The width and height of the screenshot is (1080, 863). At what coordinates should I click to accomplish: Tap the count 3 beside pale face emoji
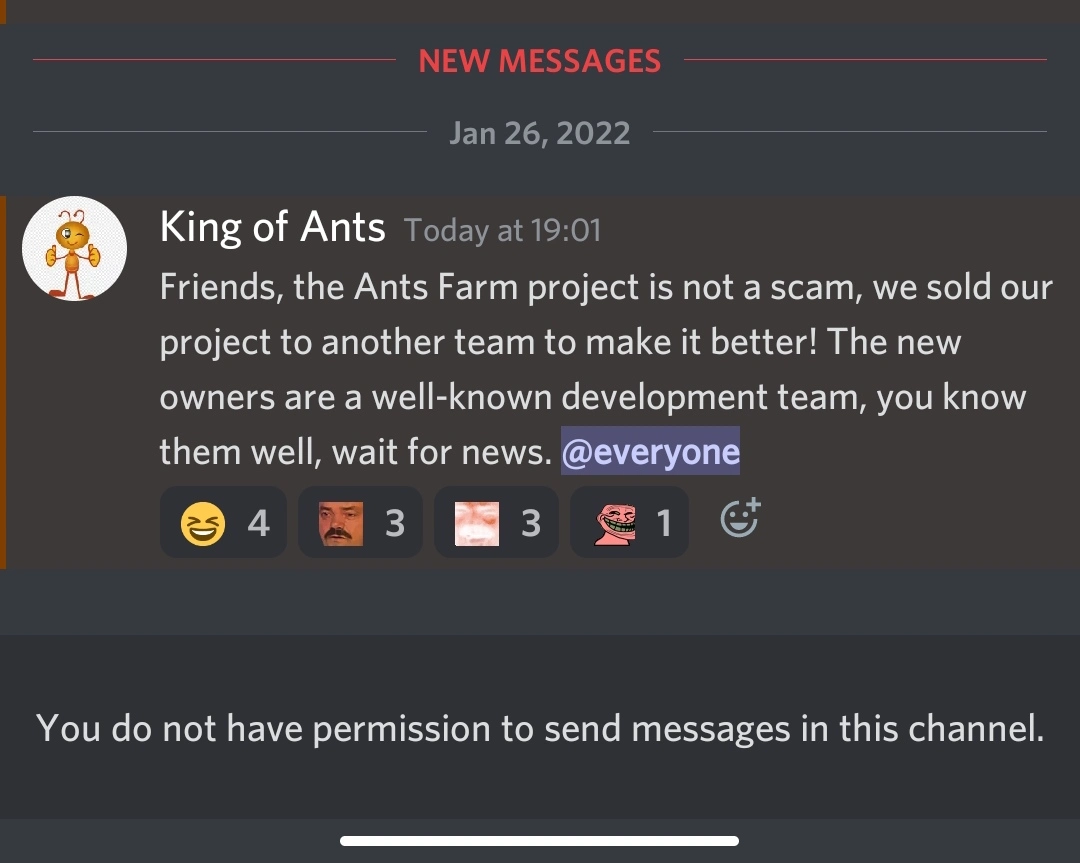coord(531,523)
